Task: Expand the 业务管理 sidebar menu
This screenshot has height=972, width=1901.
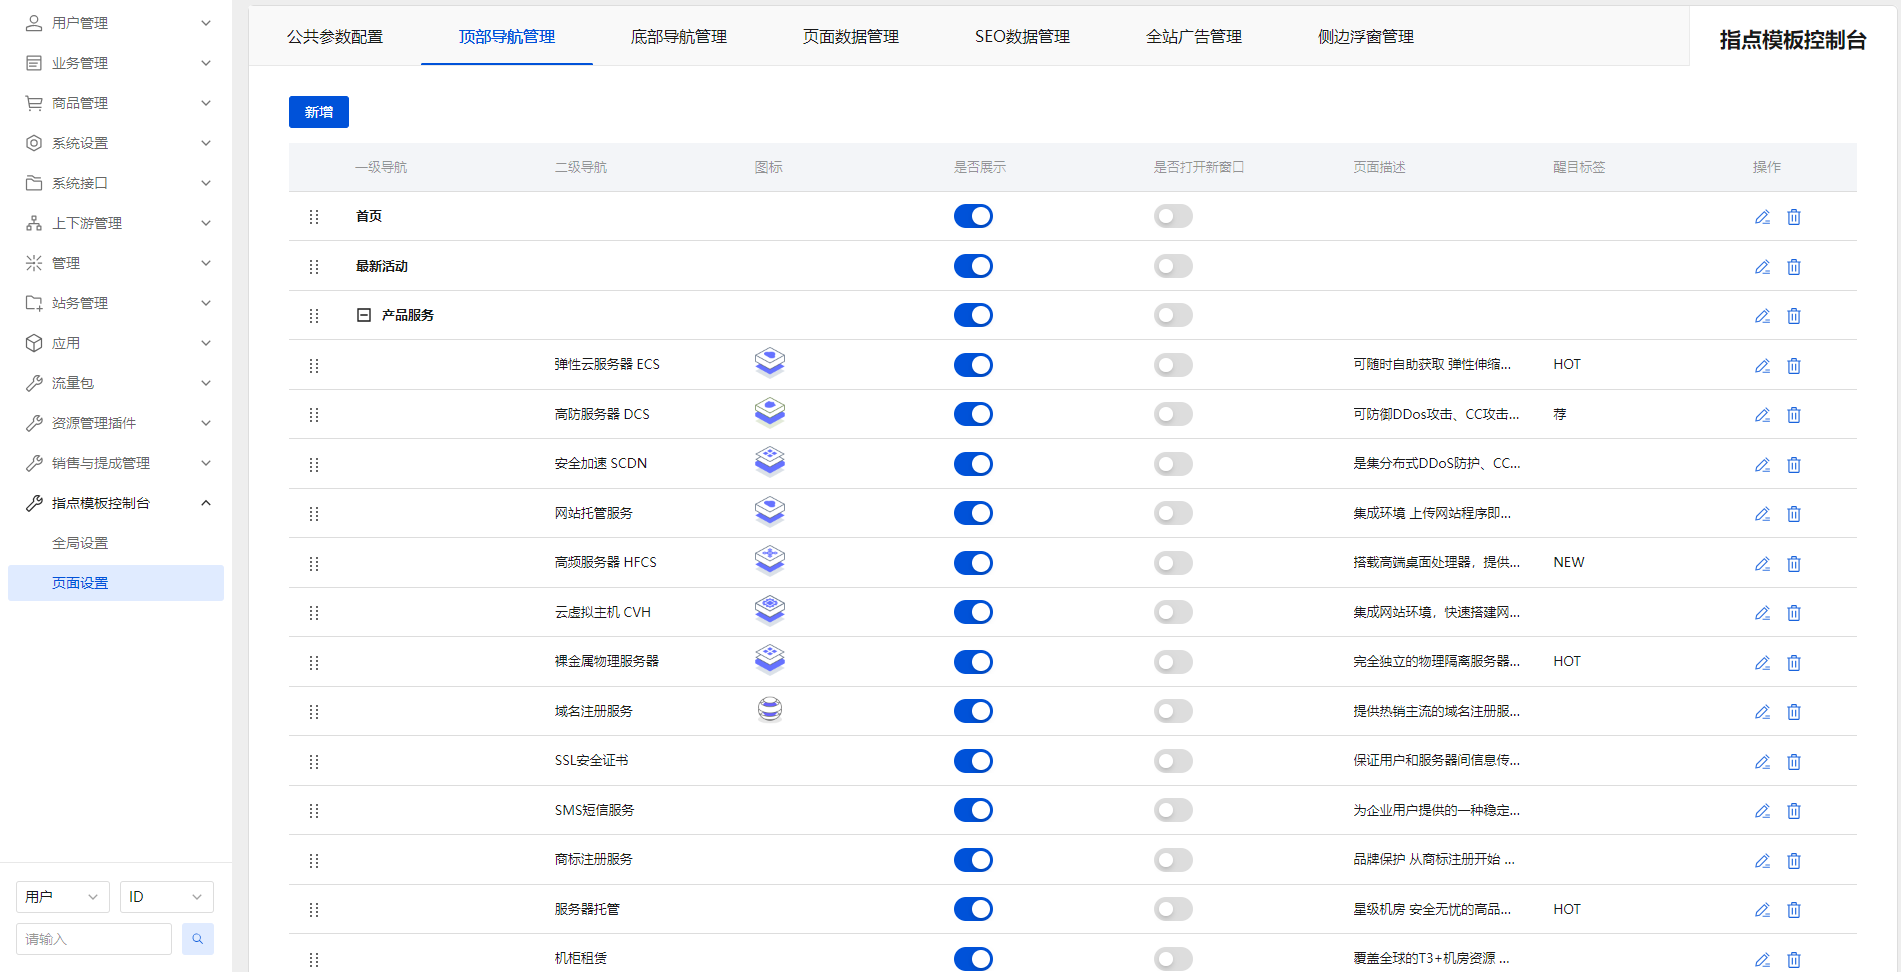Action: pos(116,63)
